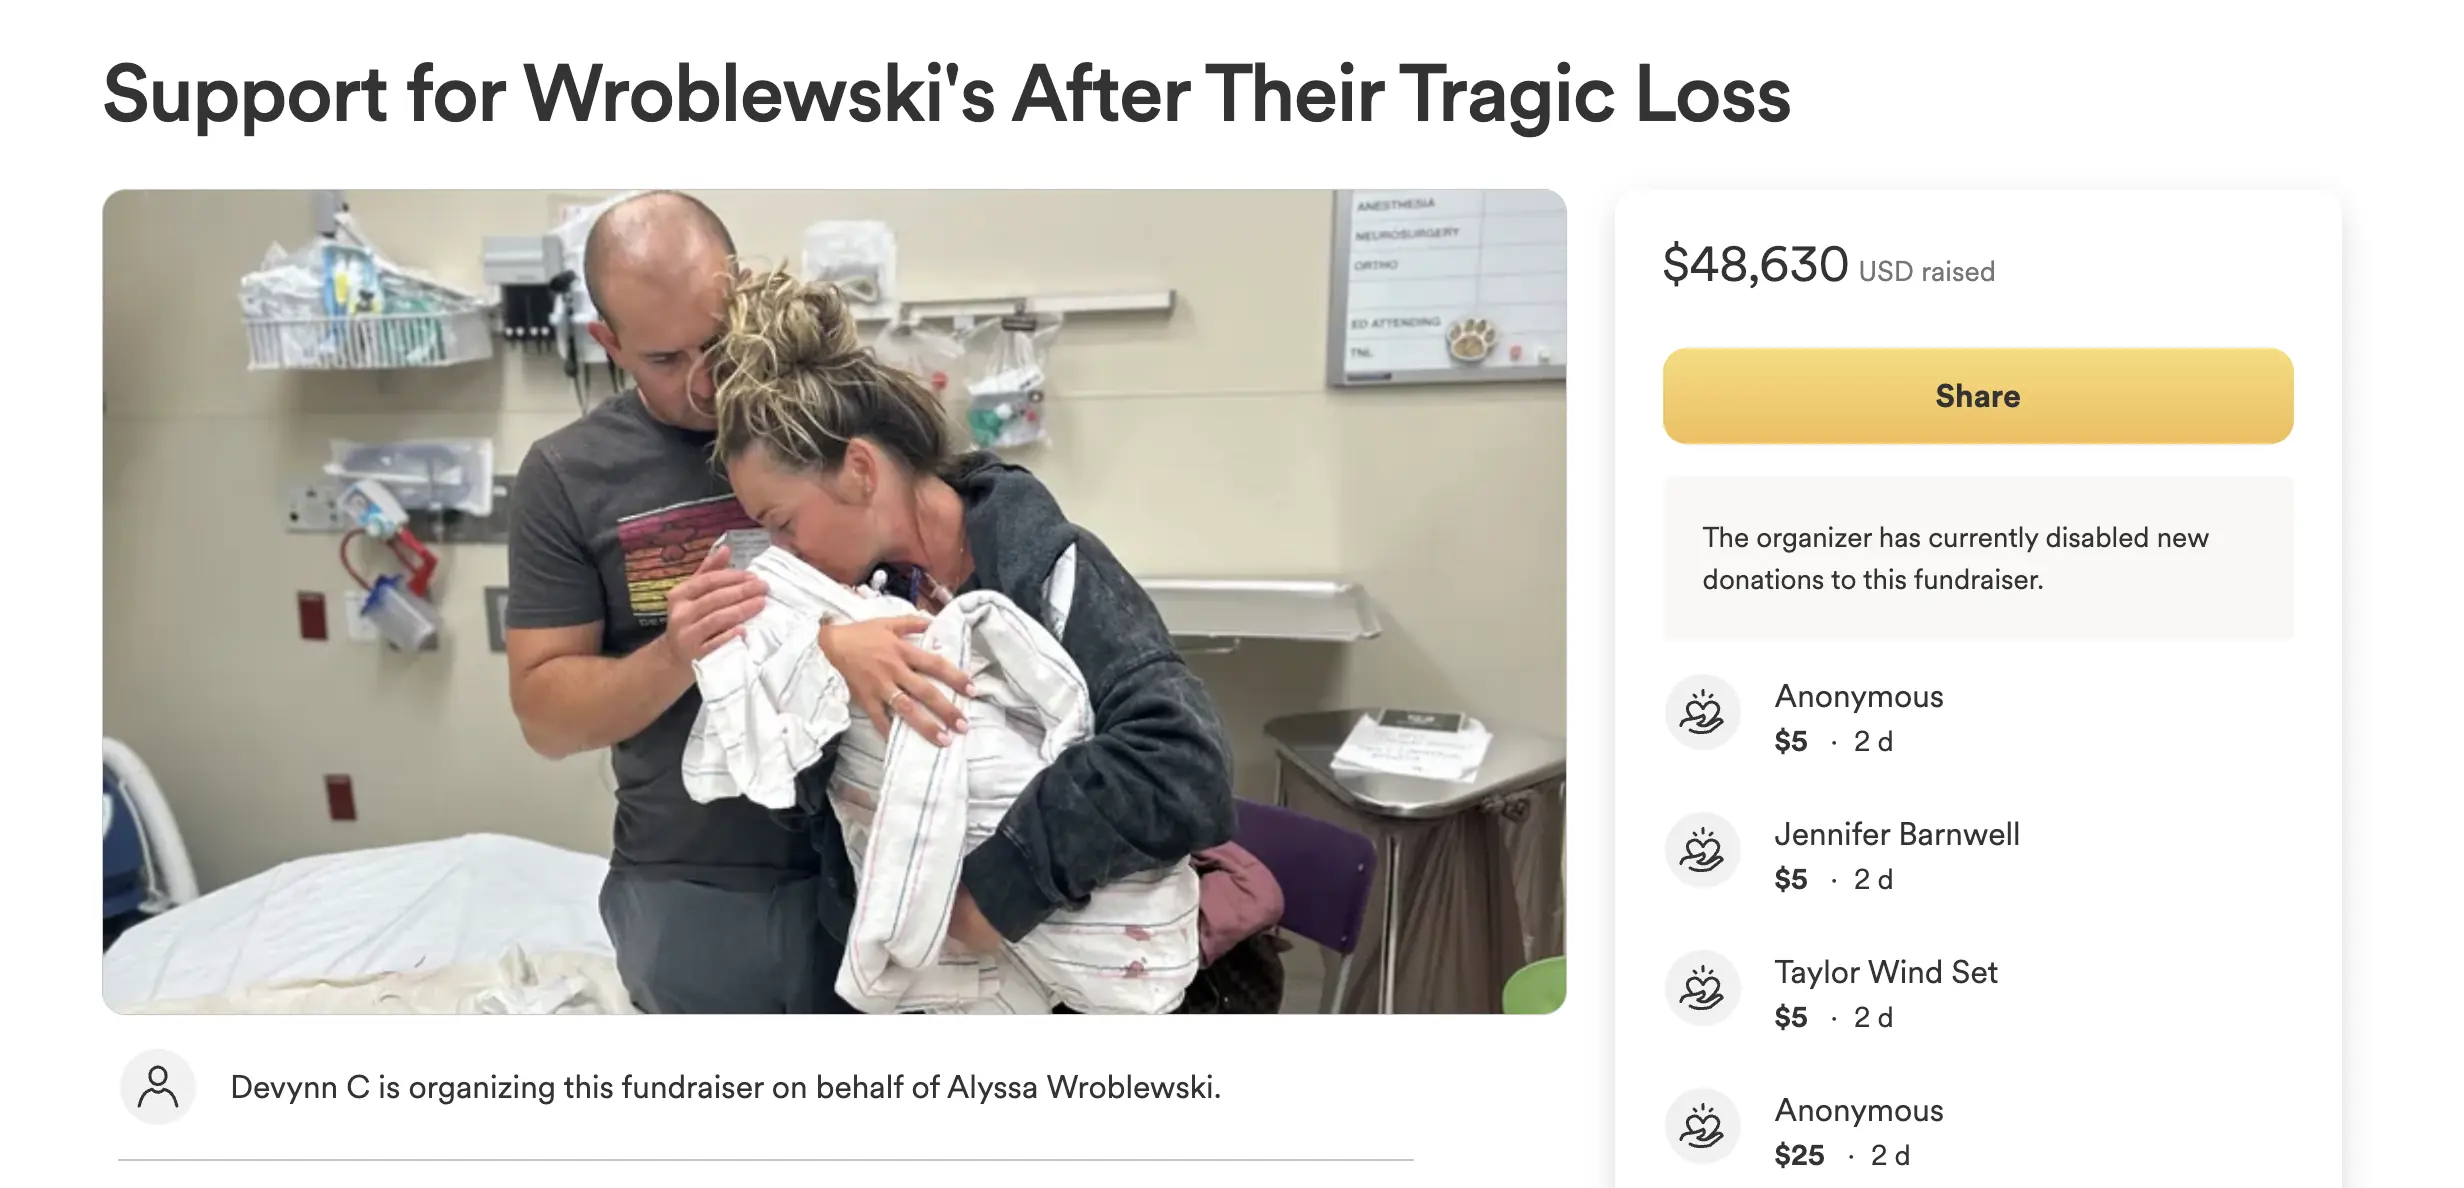Click donation icon next to Jennifer Barnwell
This screenshot has height=1188, width=2464.
click(1702, 851)
